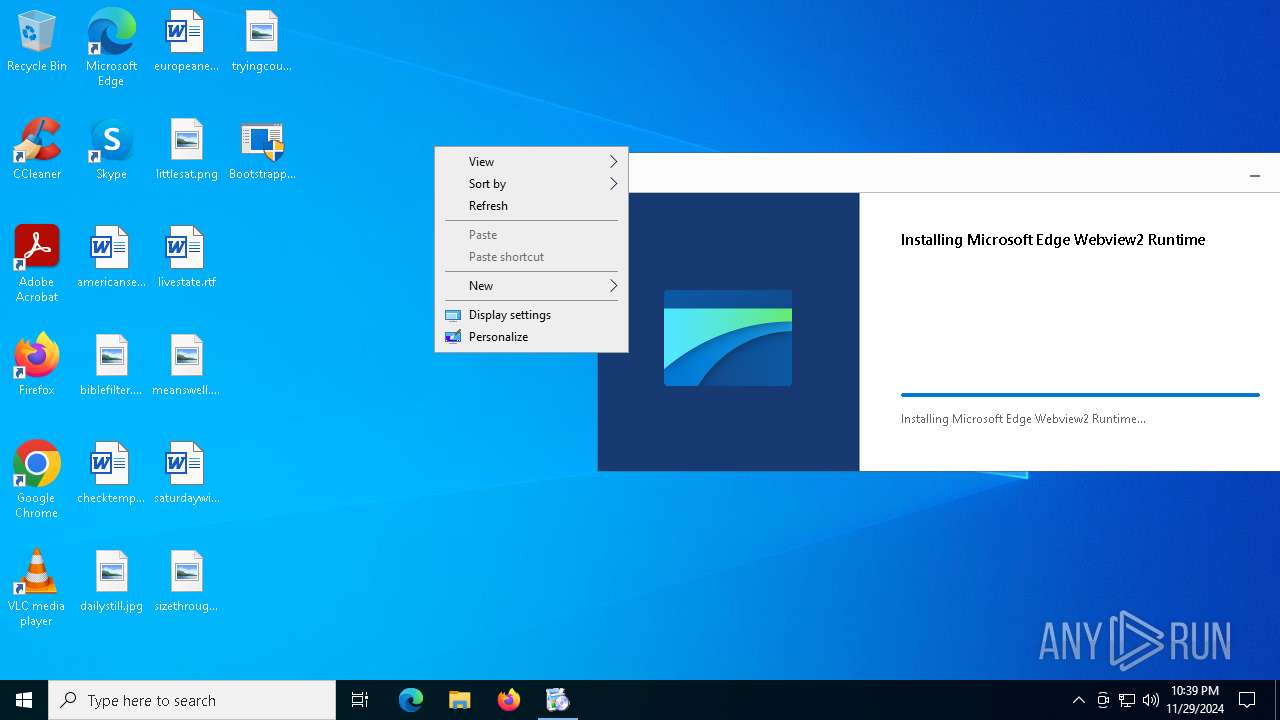Select the Bootstrapp... installer icon

pos(262,150)
